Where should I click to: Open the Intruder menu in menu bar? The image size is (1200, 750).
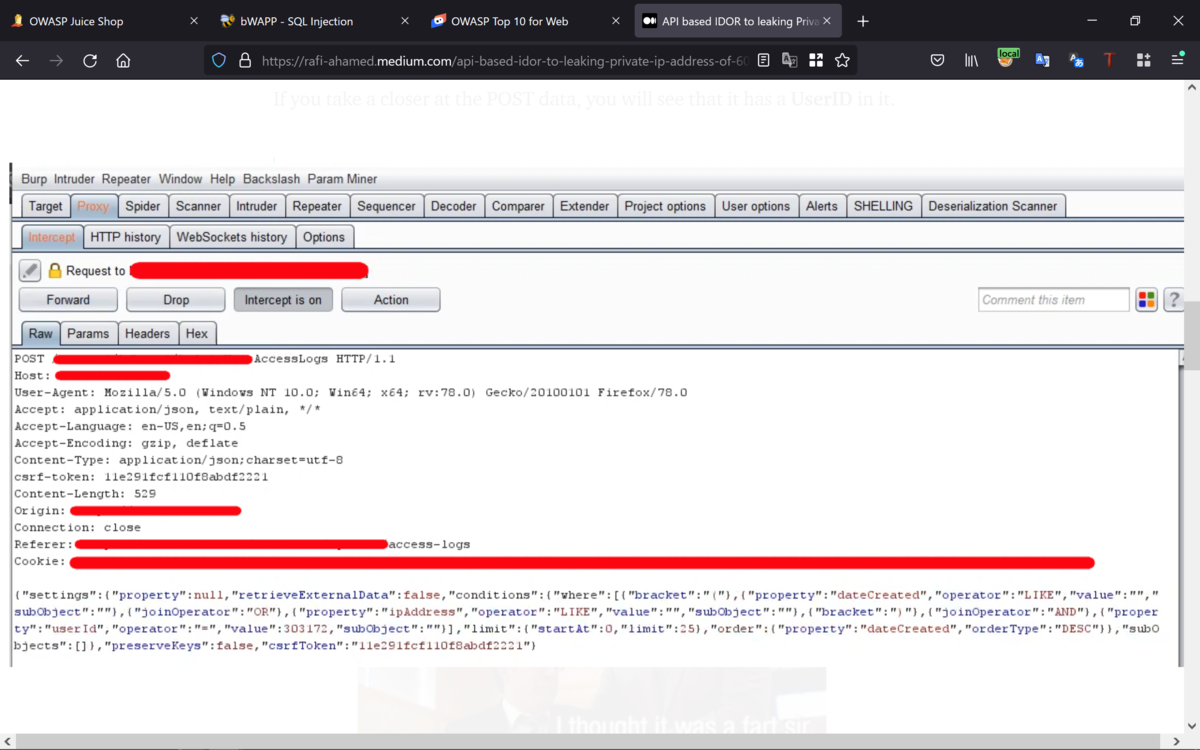(x=74, y=179)
